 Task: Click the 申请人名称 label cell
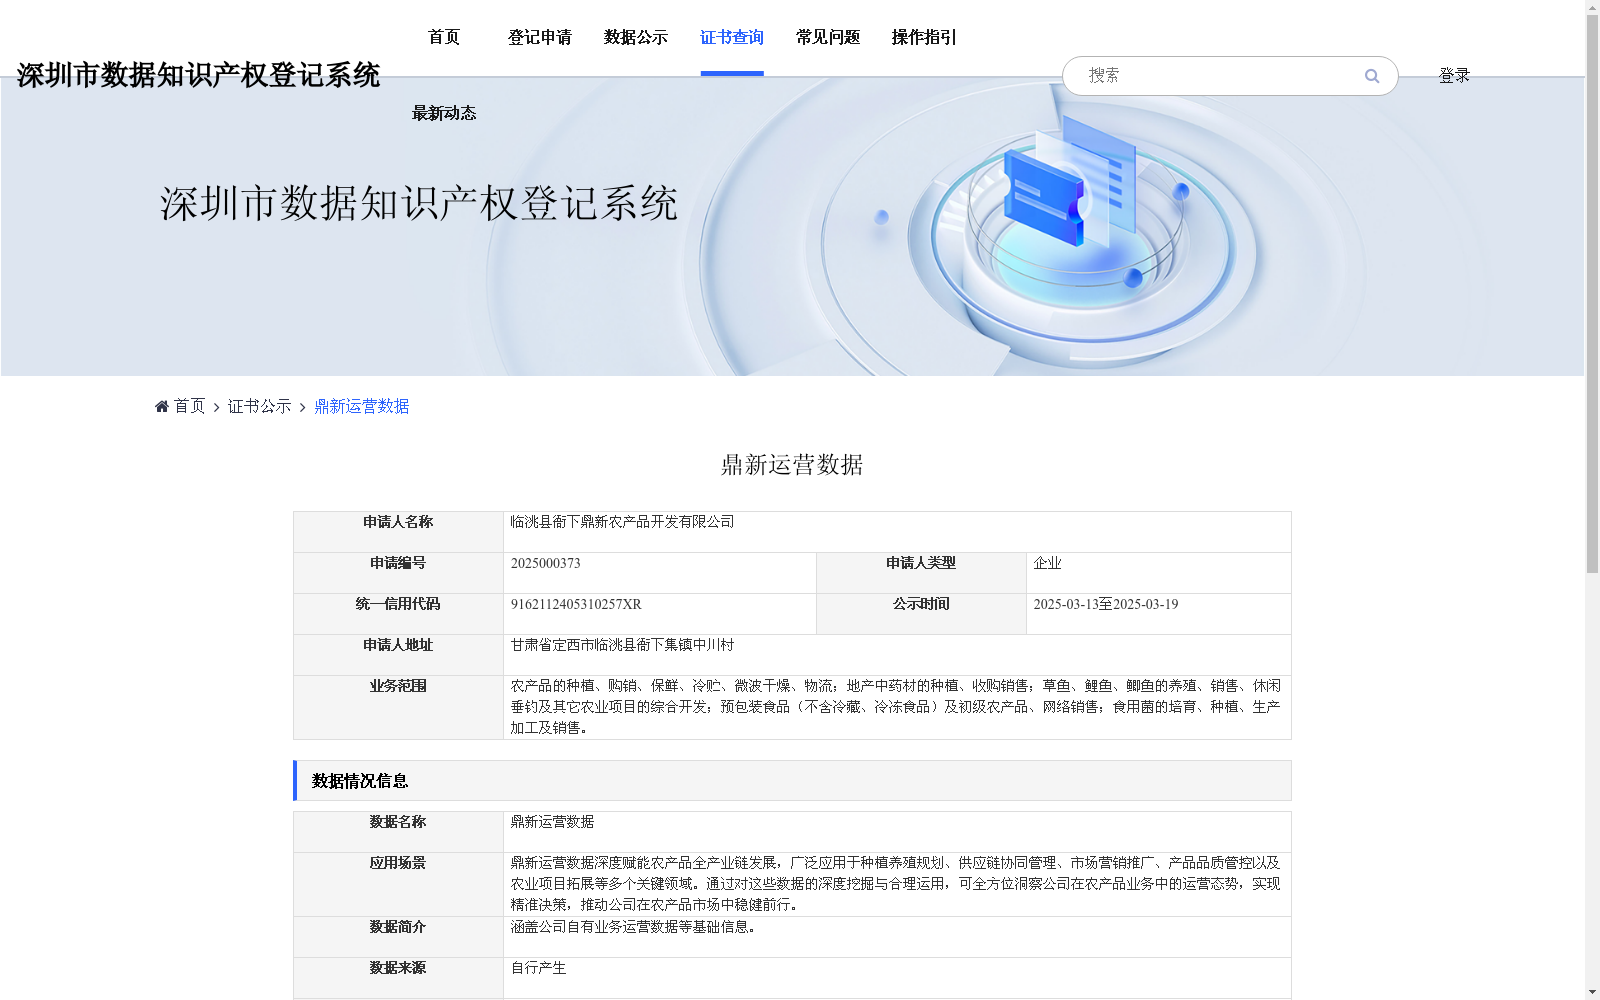point(398,532)
